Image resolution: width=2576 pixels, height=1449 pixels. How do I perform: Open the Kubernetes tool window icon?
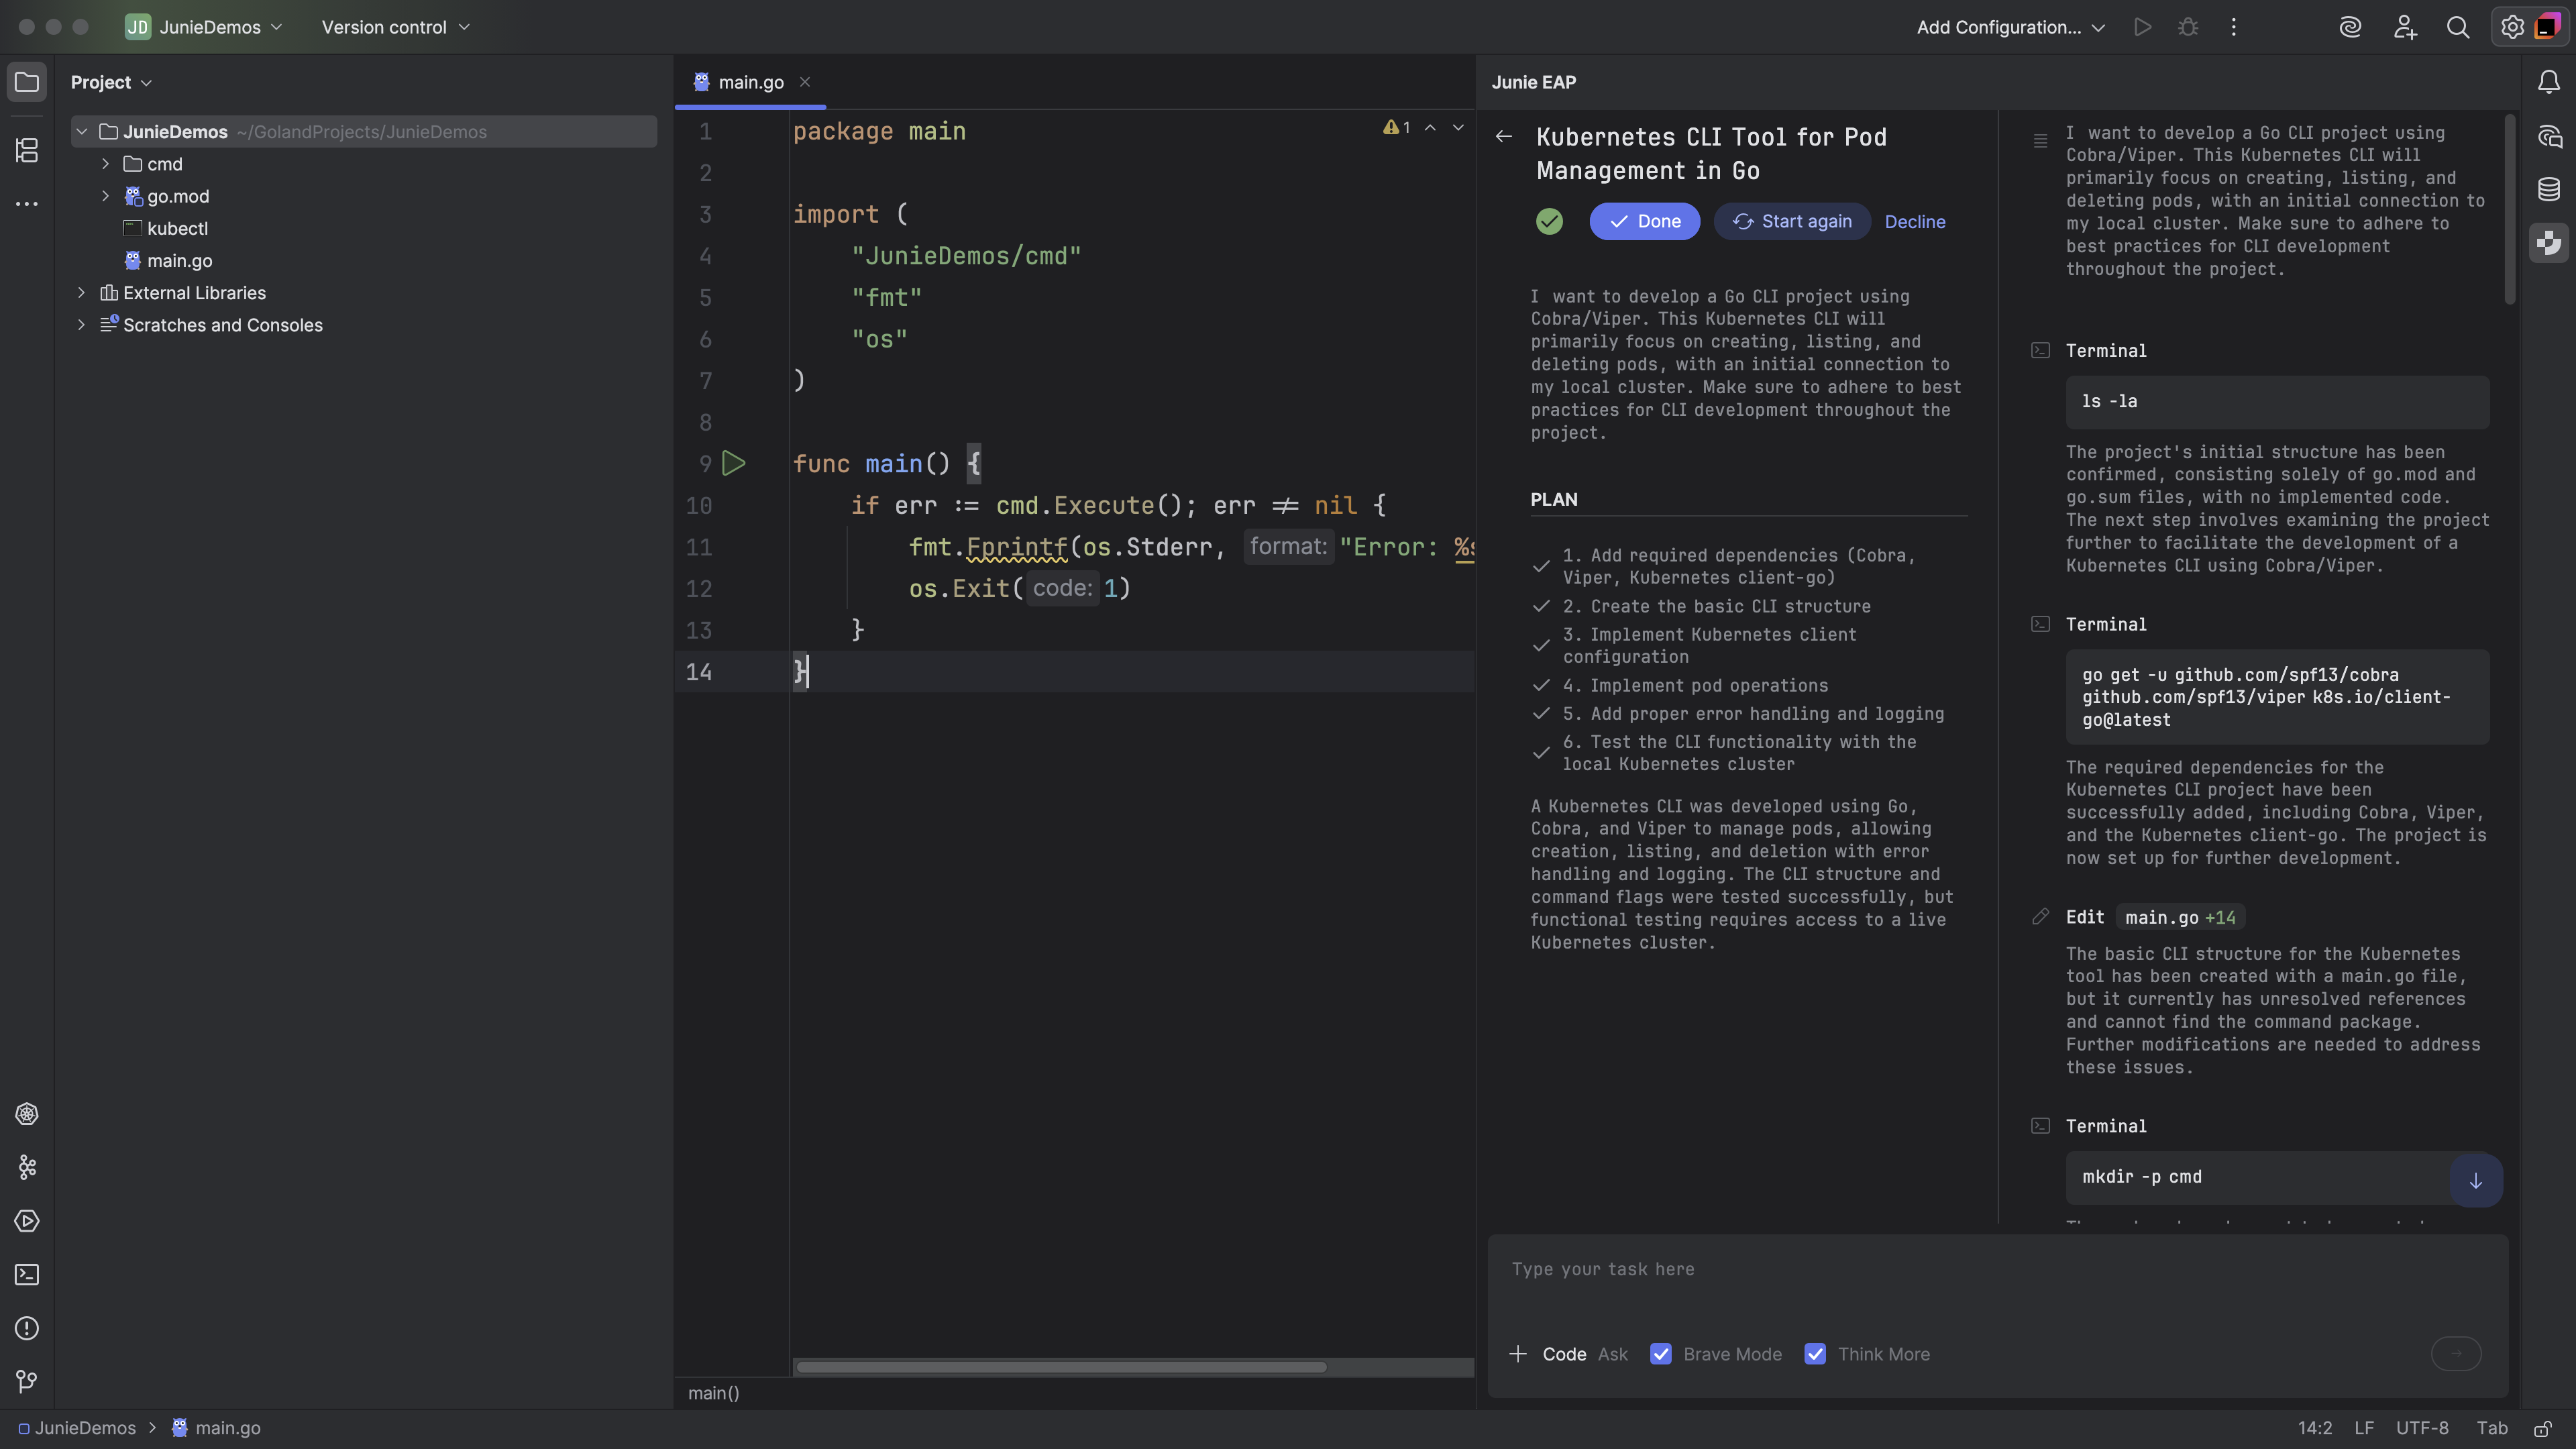(27, 1114)
